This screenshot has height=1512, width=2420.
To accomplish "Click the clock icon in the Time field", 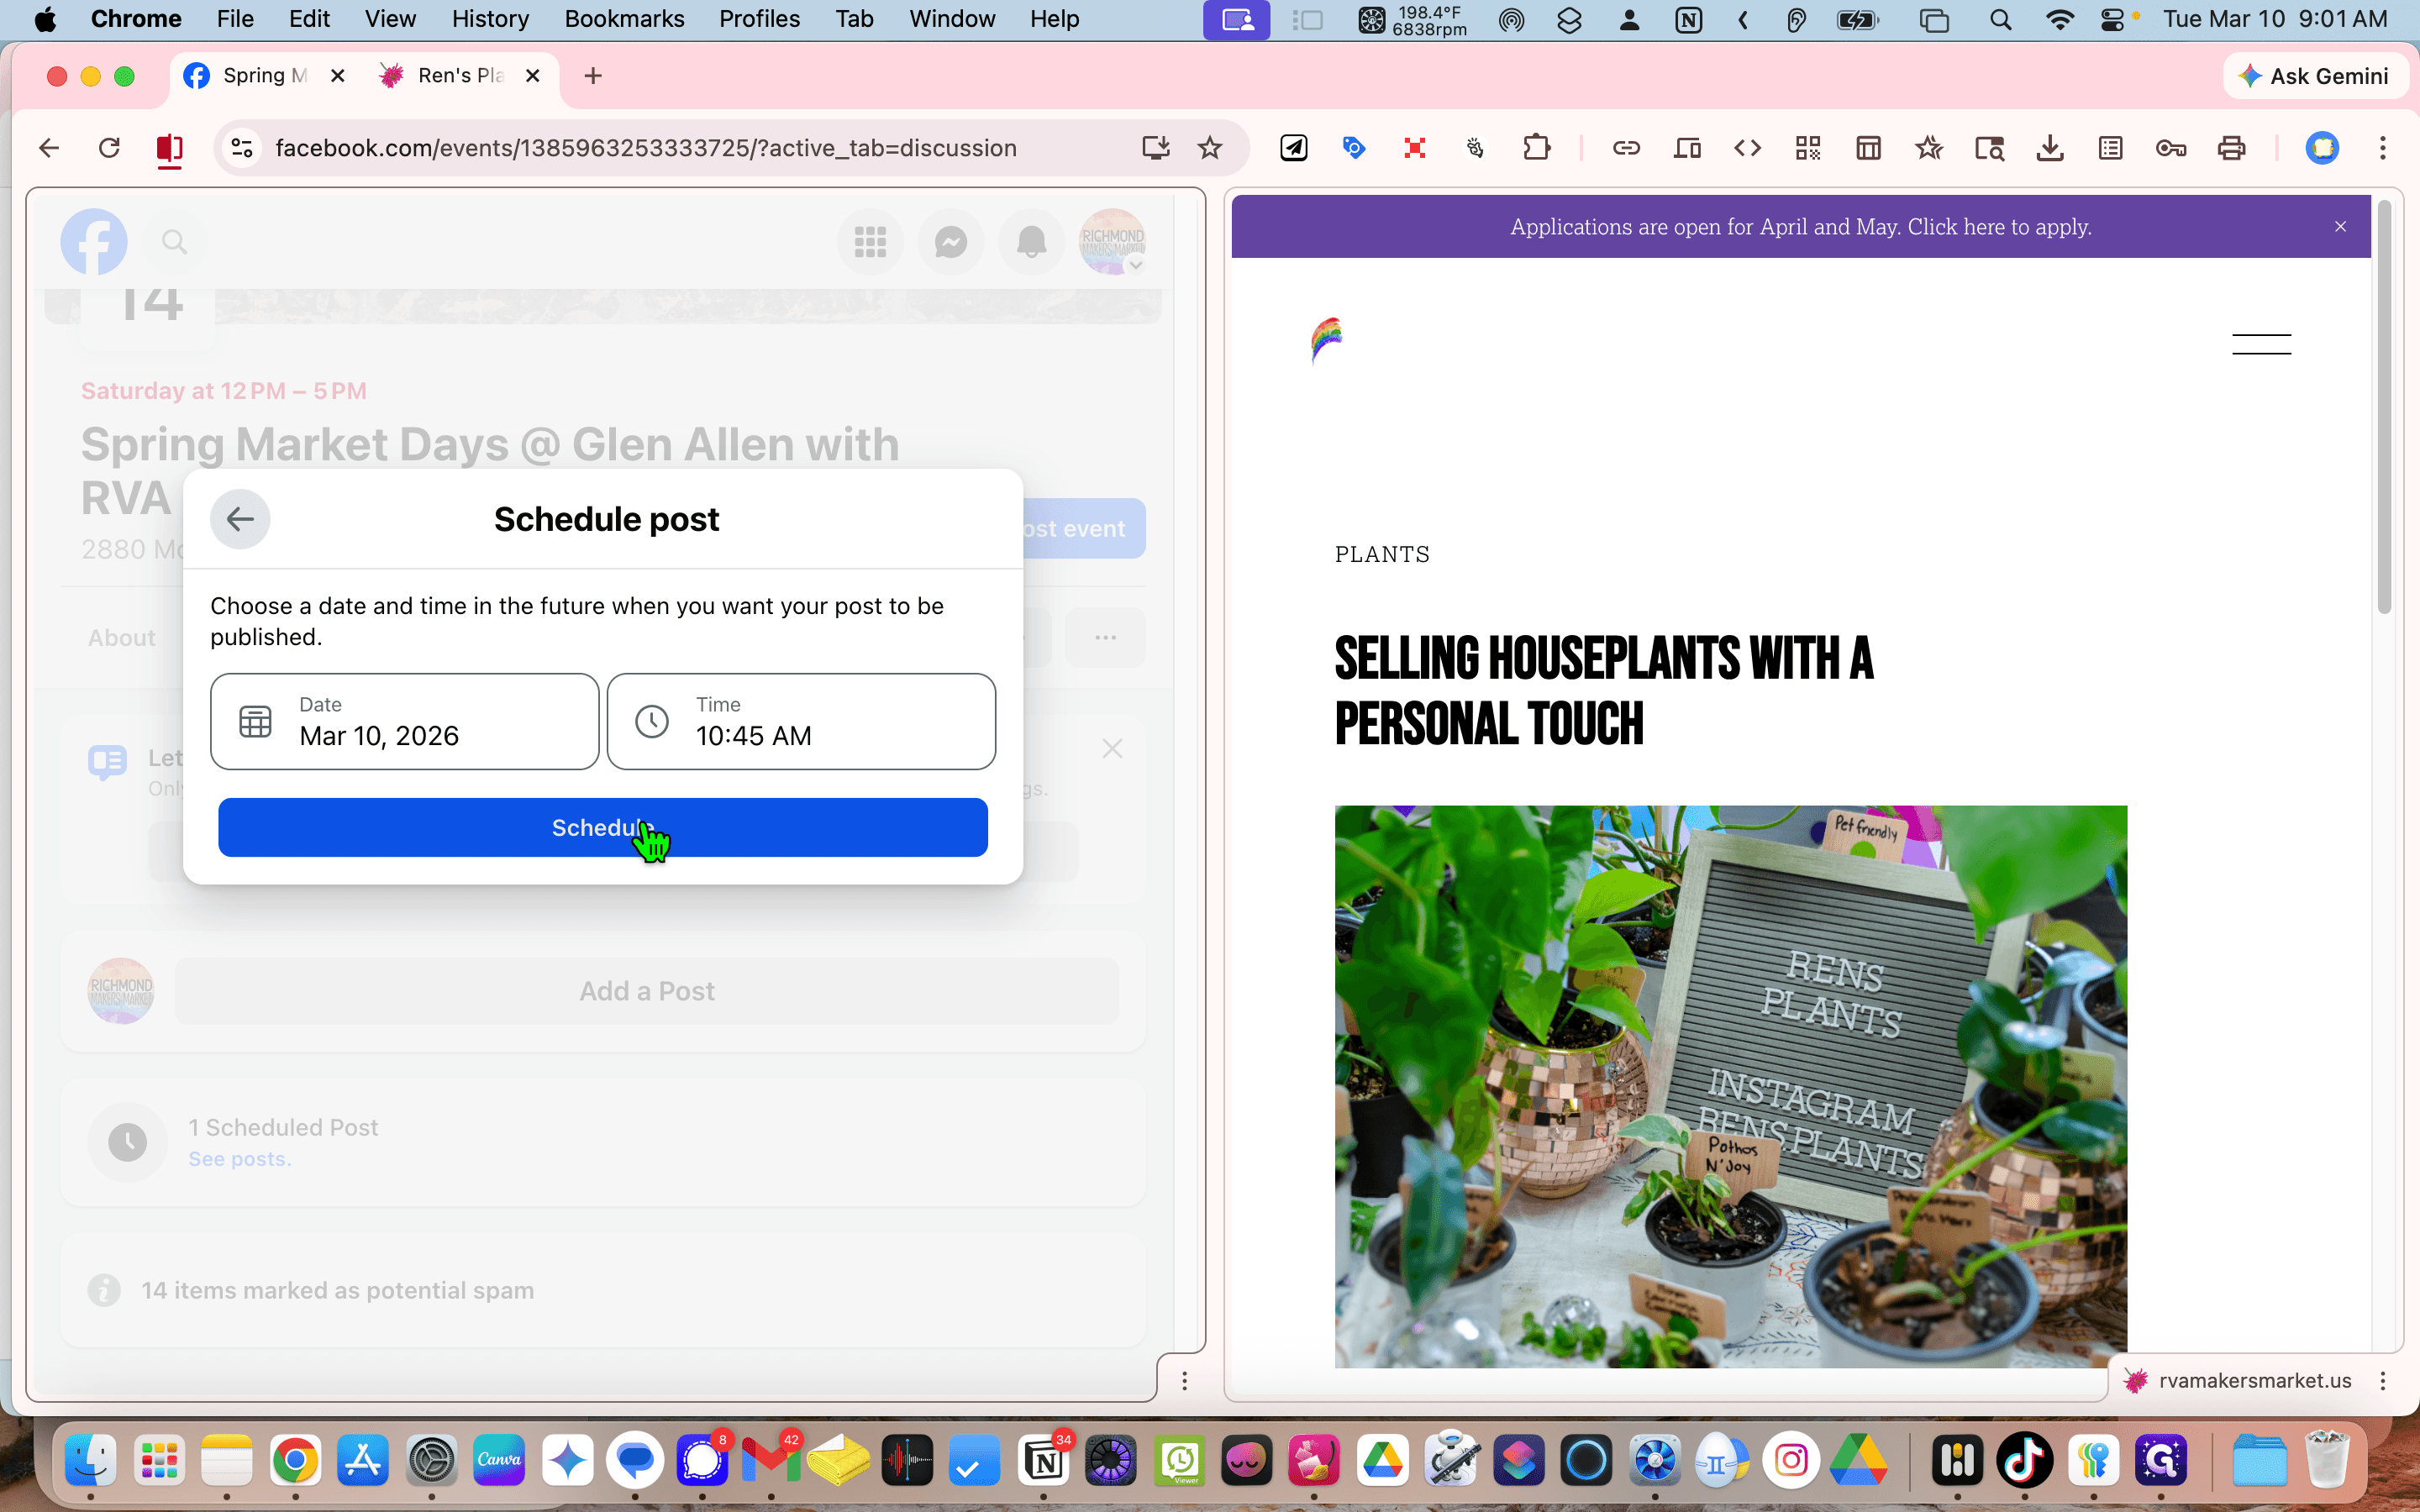I will [652, 721].
